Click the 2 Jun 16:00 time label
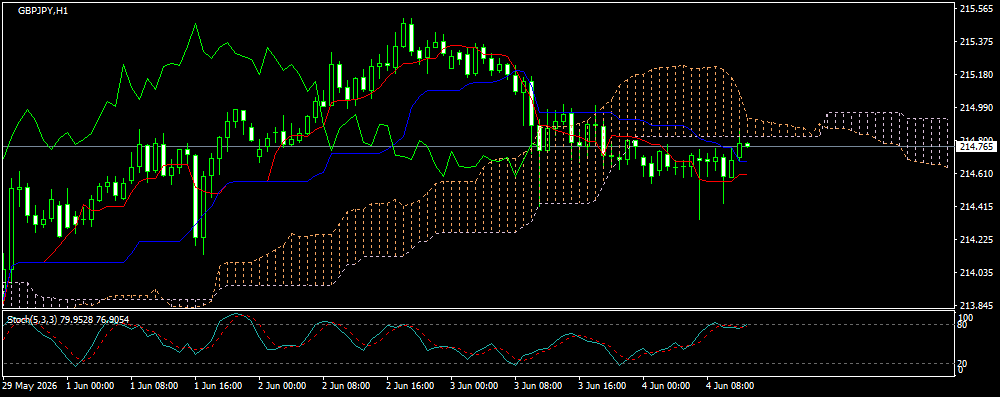The width and height of the screenshot is (1000, 397). [410, 386]
